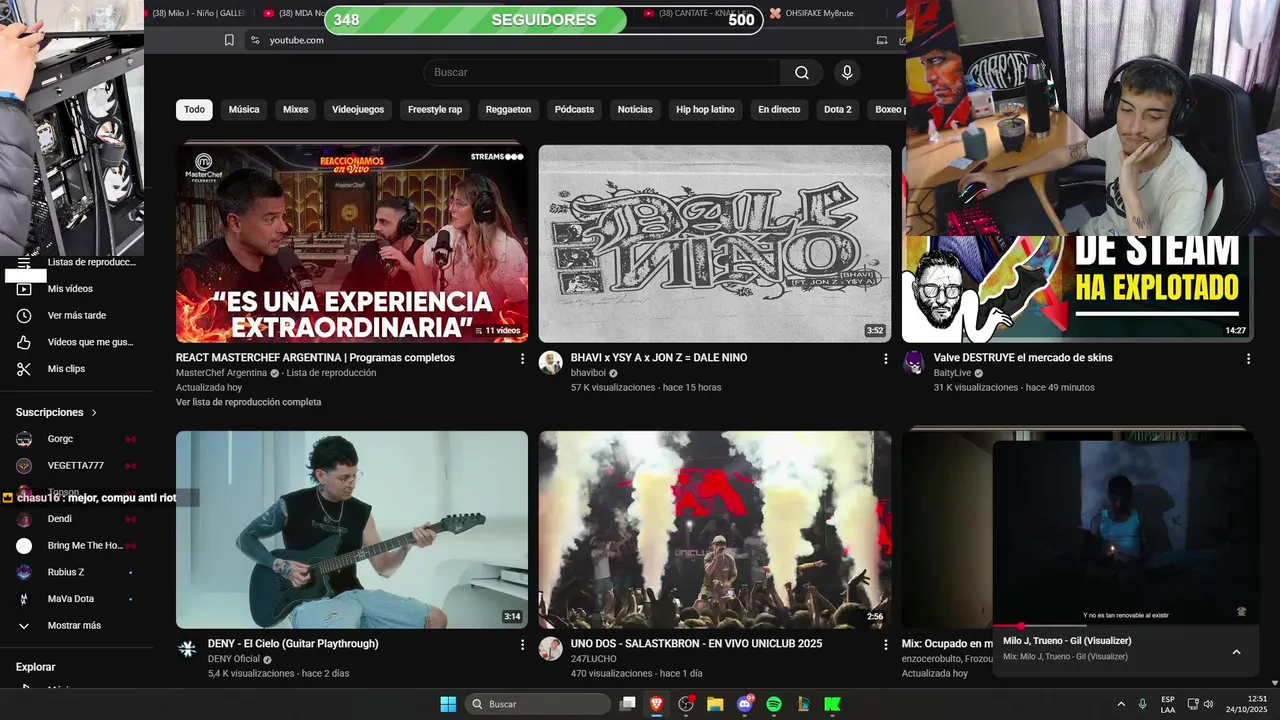Image resolution: width=1280 pixels, height=720 pixels.
Task: Click the volume icon in system tray
Action: 1208,704
